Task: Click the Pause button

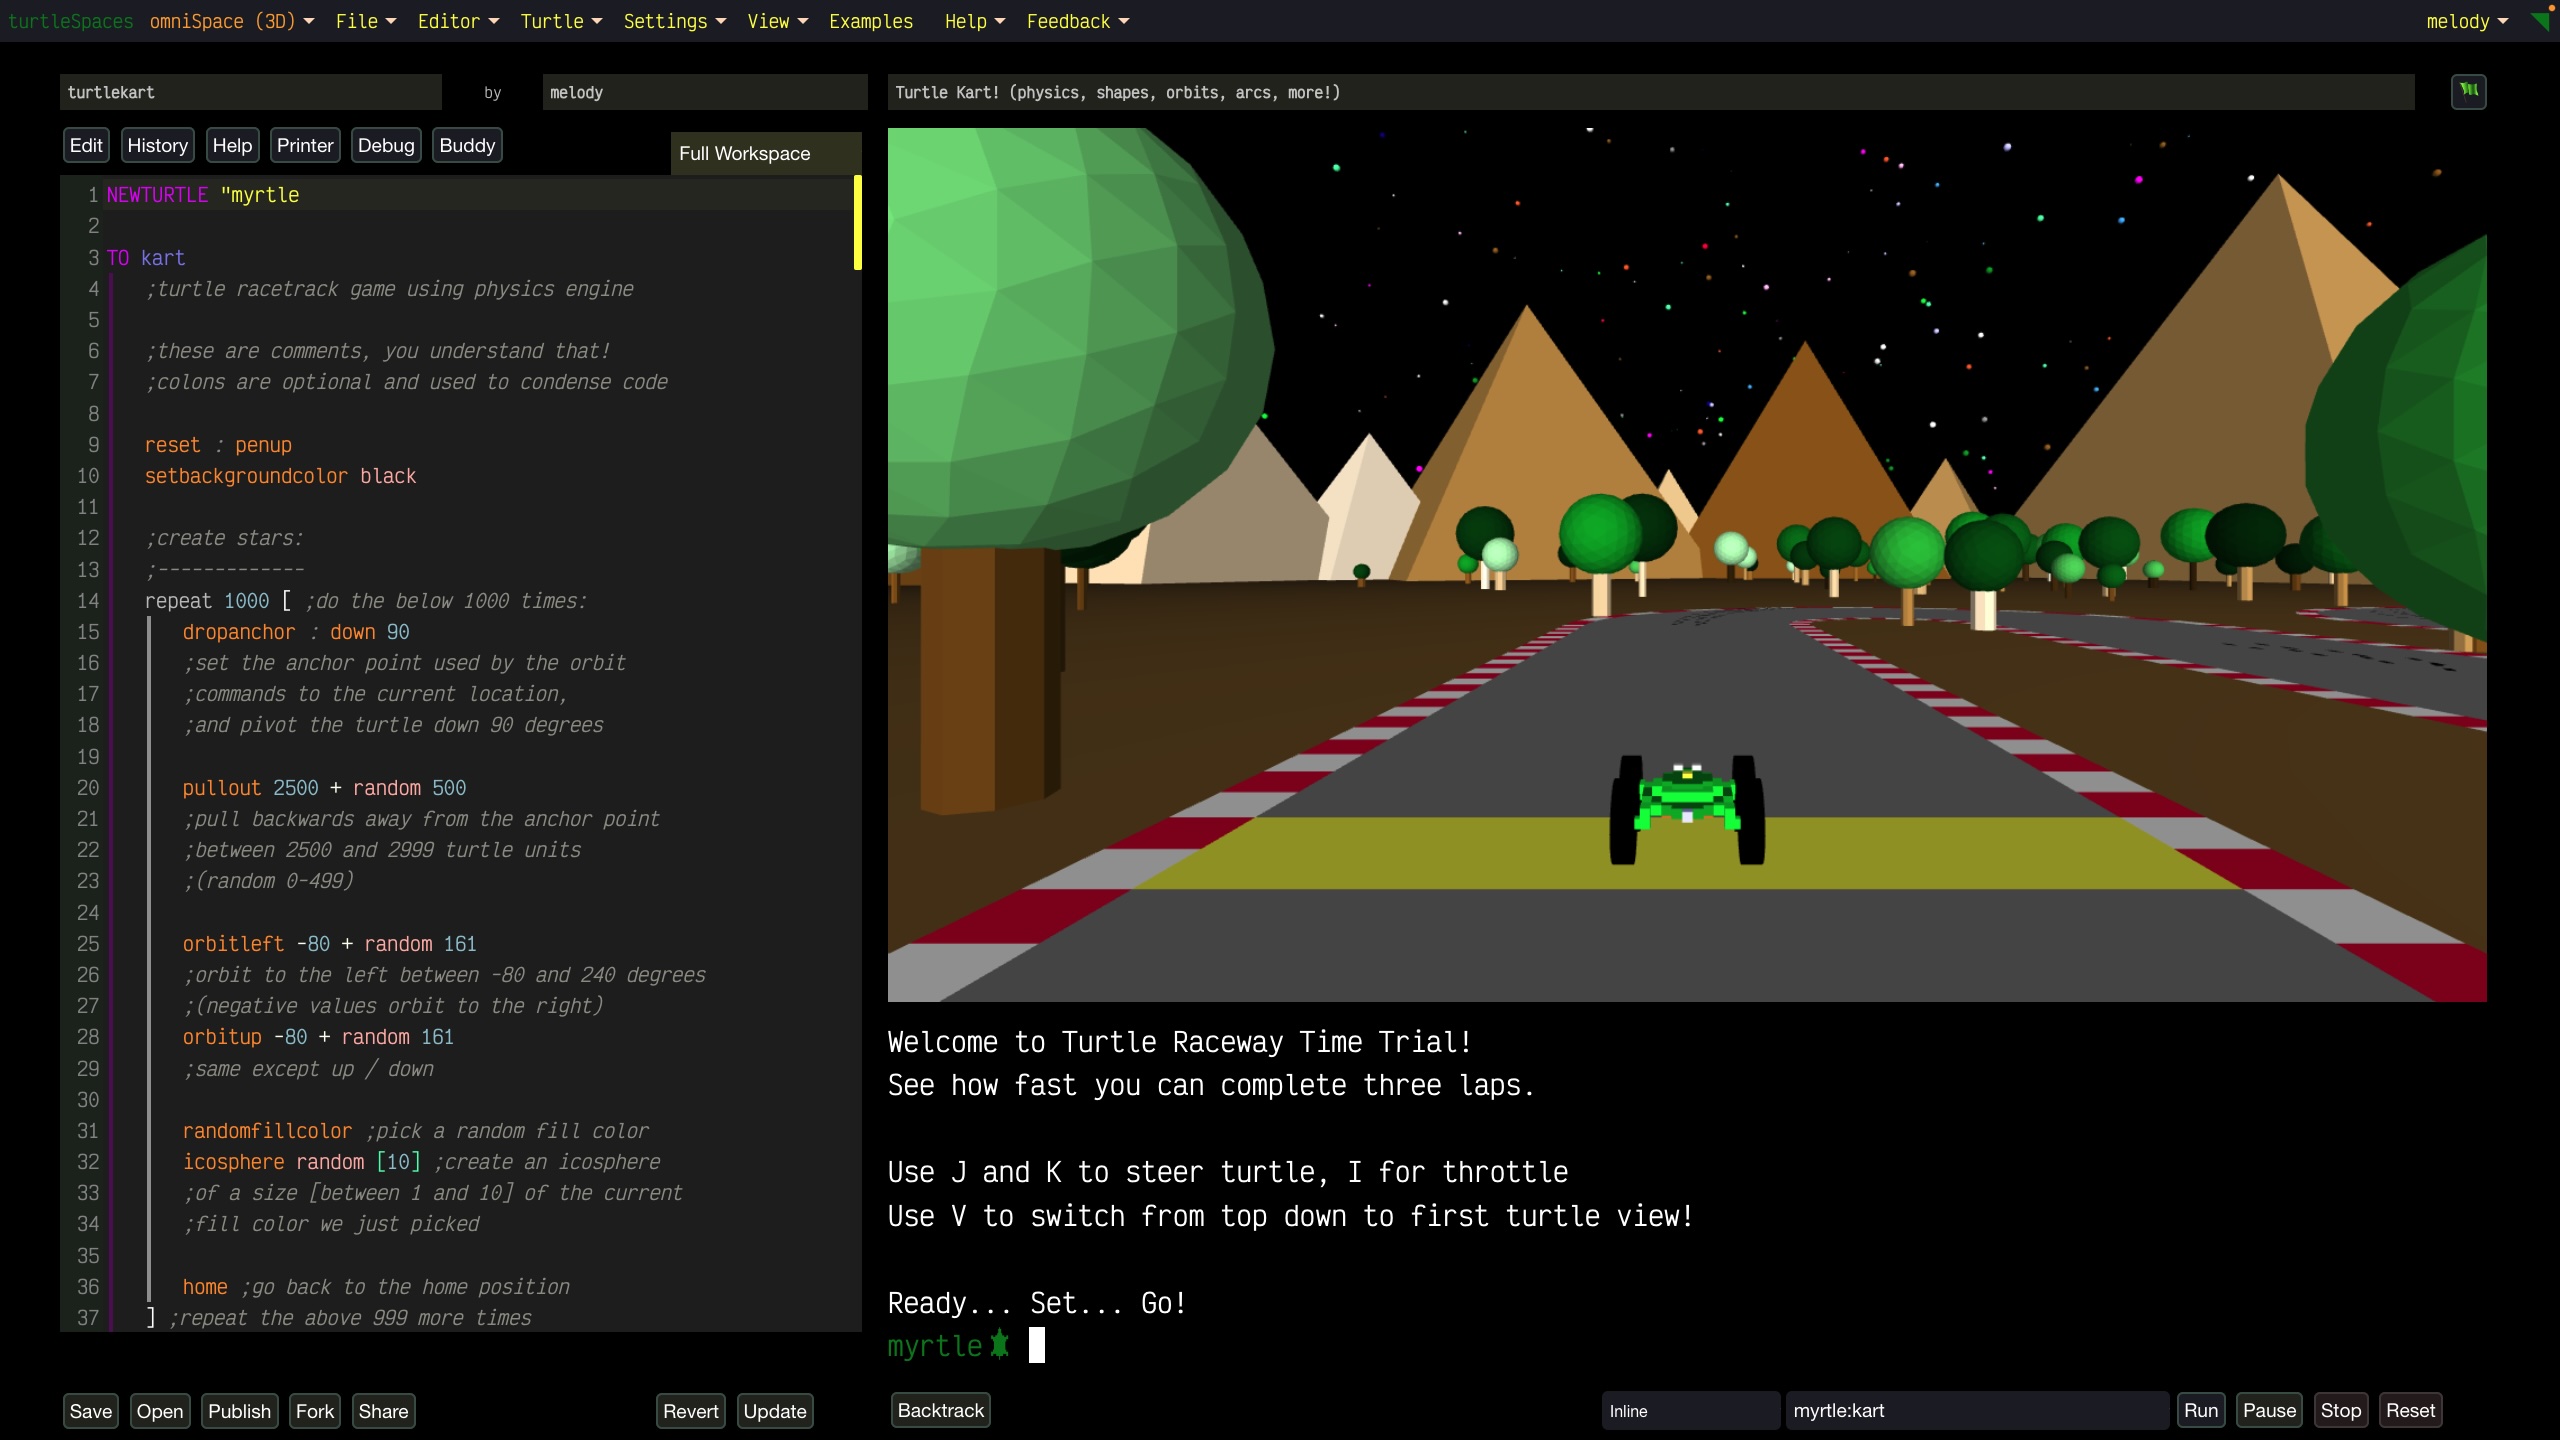Action: click(x=2268, y=1410)
